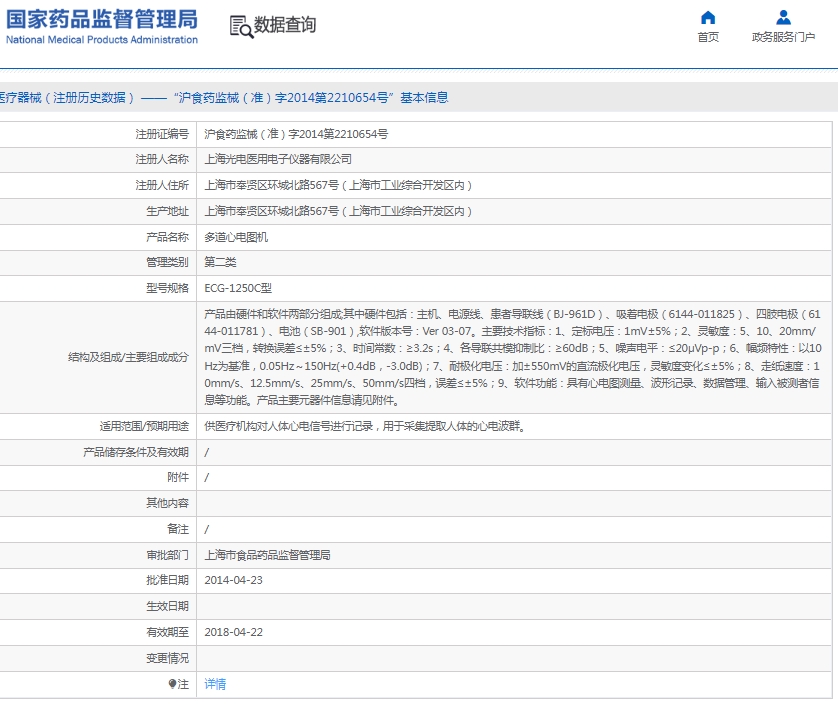Screen dimensions: 838x706
Task: Select approval date 2014-04-23
Action: click(234, 580)
